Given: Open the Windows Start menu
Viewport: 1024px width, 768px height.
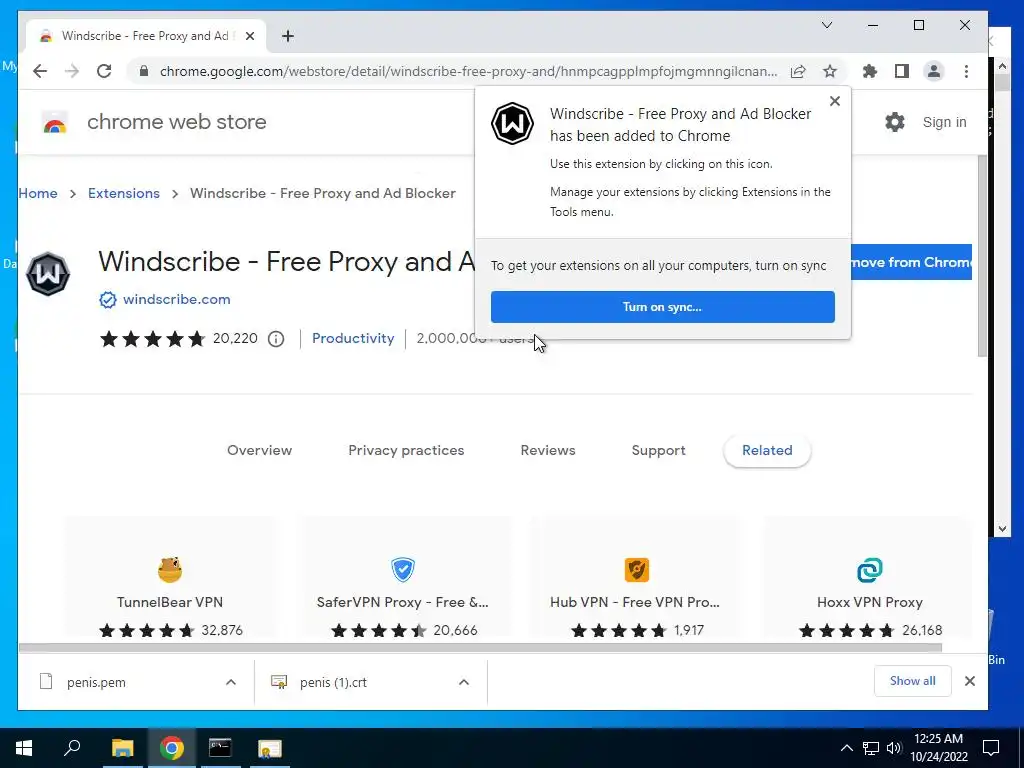Looking at the screenshot, I should coord(24,748).
